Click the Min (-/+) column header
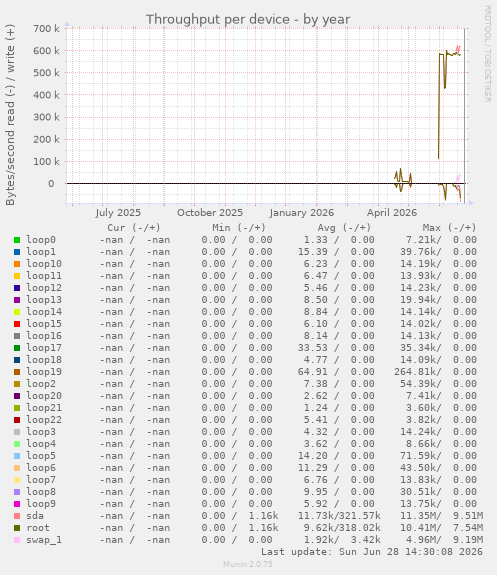Viewport: 497px width, 575px height. [239, 228]
